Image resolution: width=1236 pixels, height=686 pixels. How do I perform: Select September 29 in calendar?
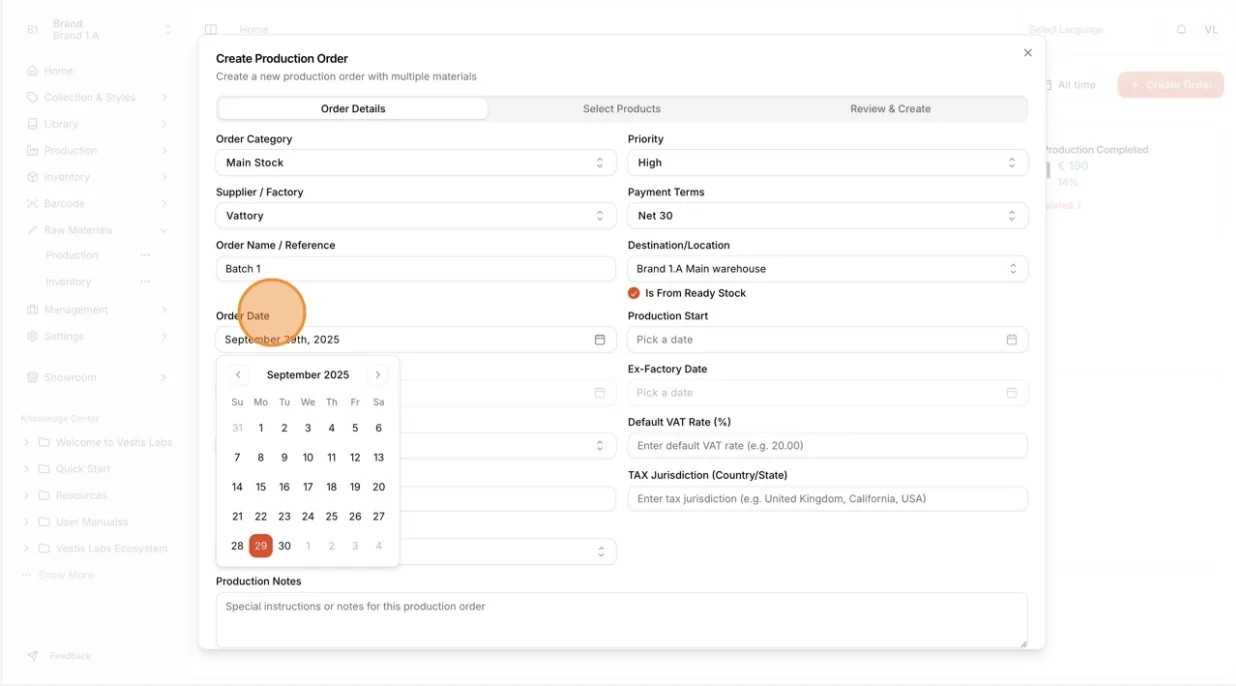(261, 546)
